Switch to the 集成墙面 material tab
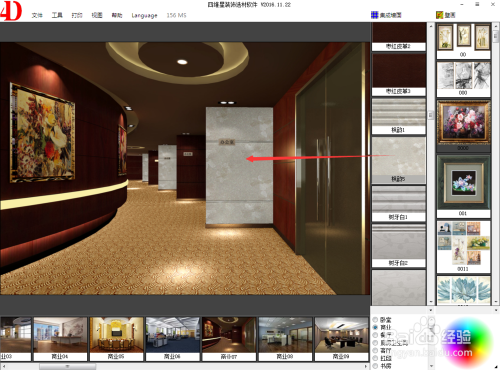 point(386,15)
